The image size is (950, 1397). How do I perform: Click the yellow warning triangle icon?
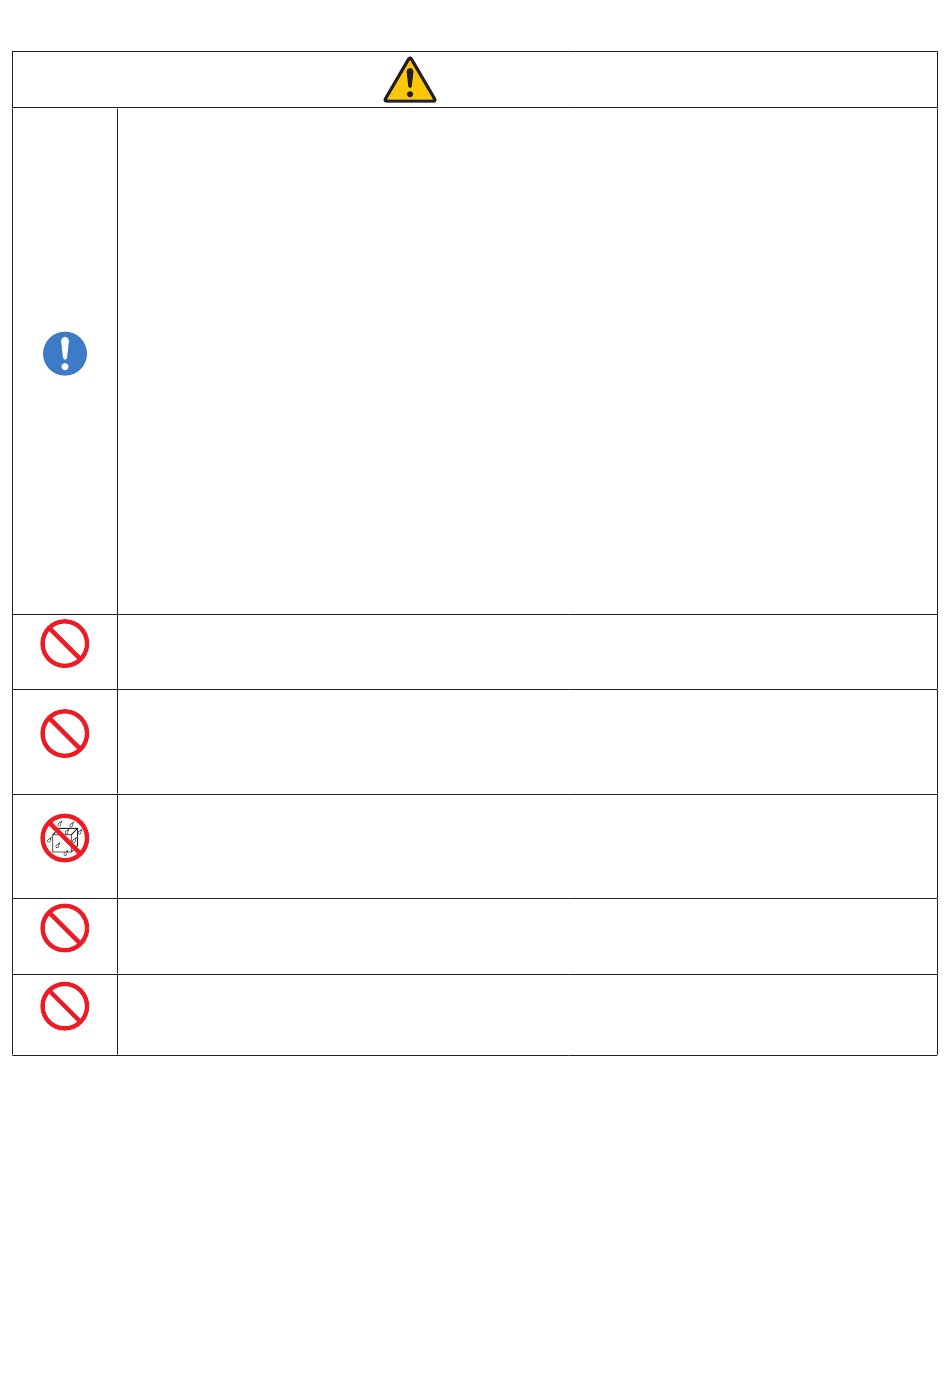[x=410, y=80]
